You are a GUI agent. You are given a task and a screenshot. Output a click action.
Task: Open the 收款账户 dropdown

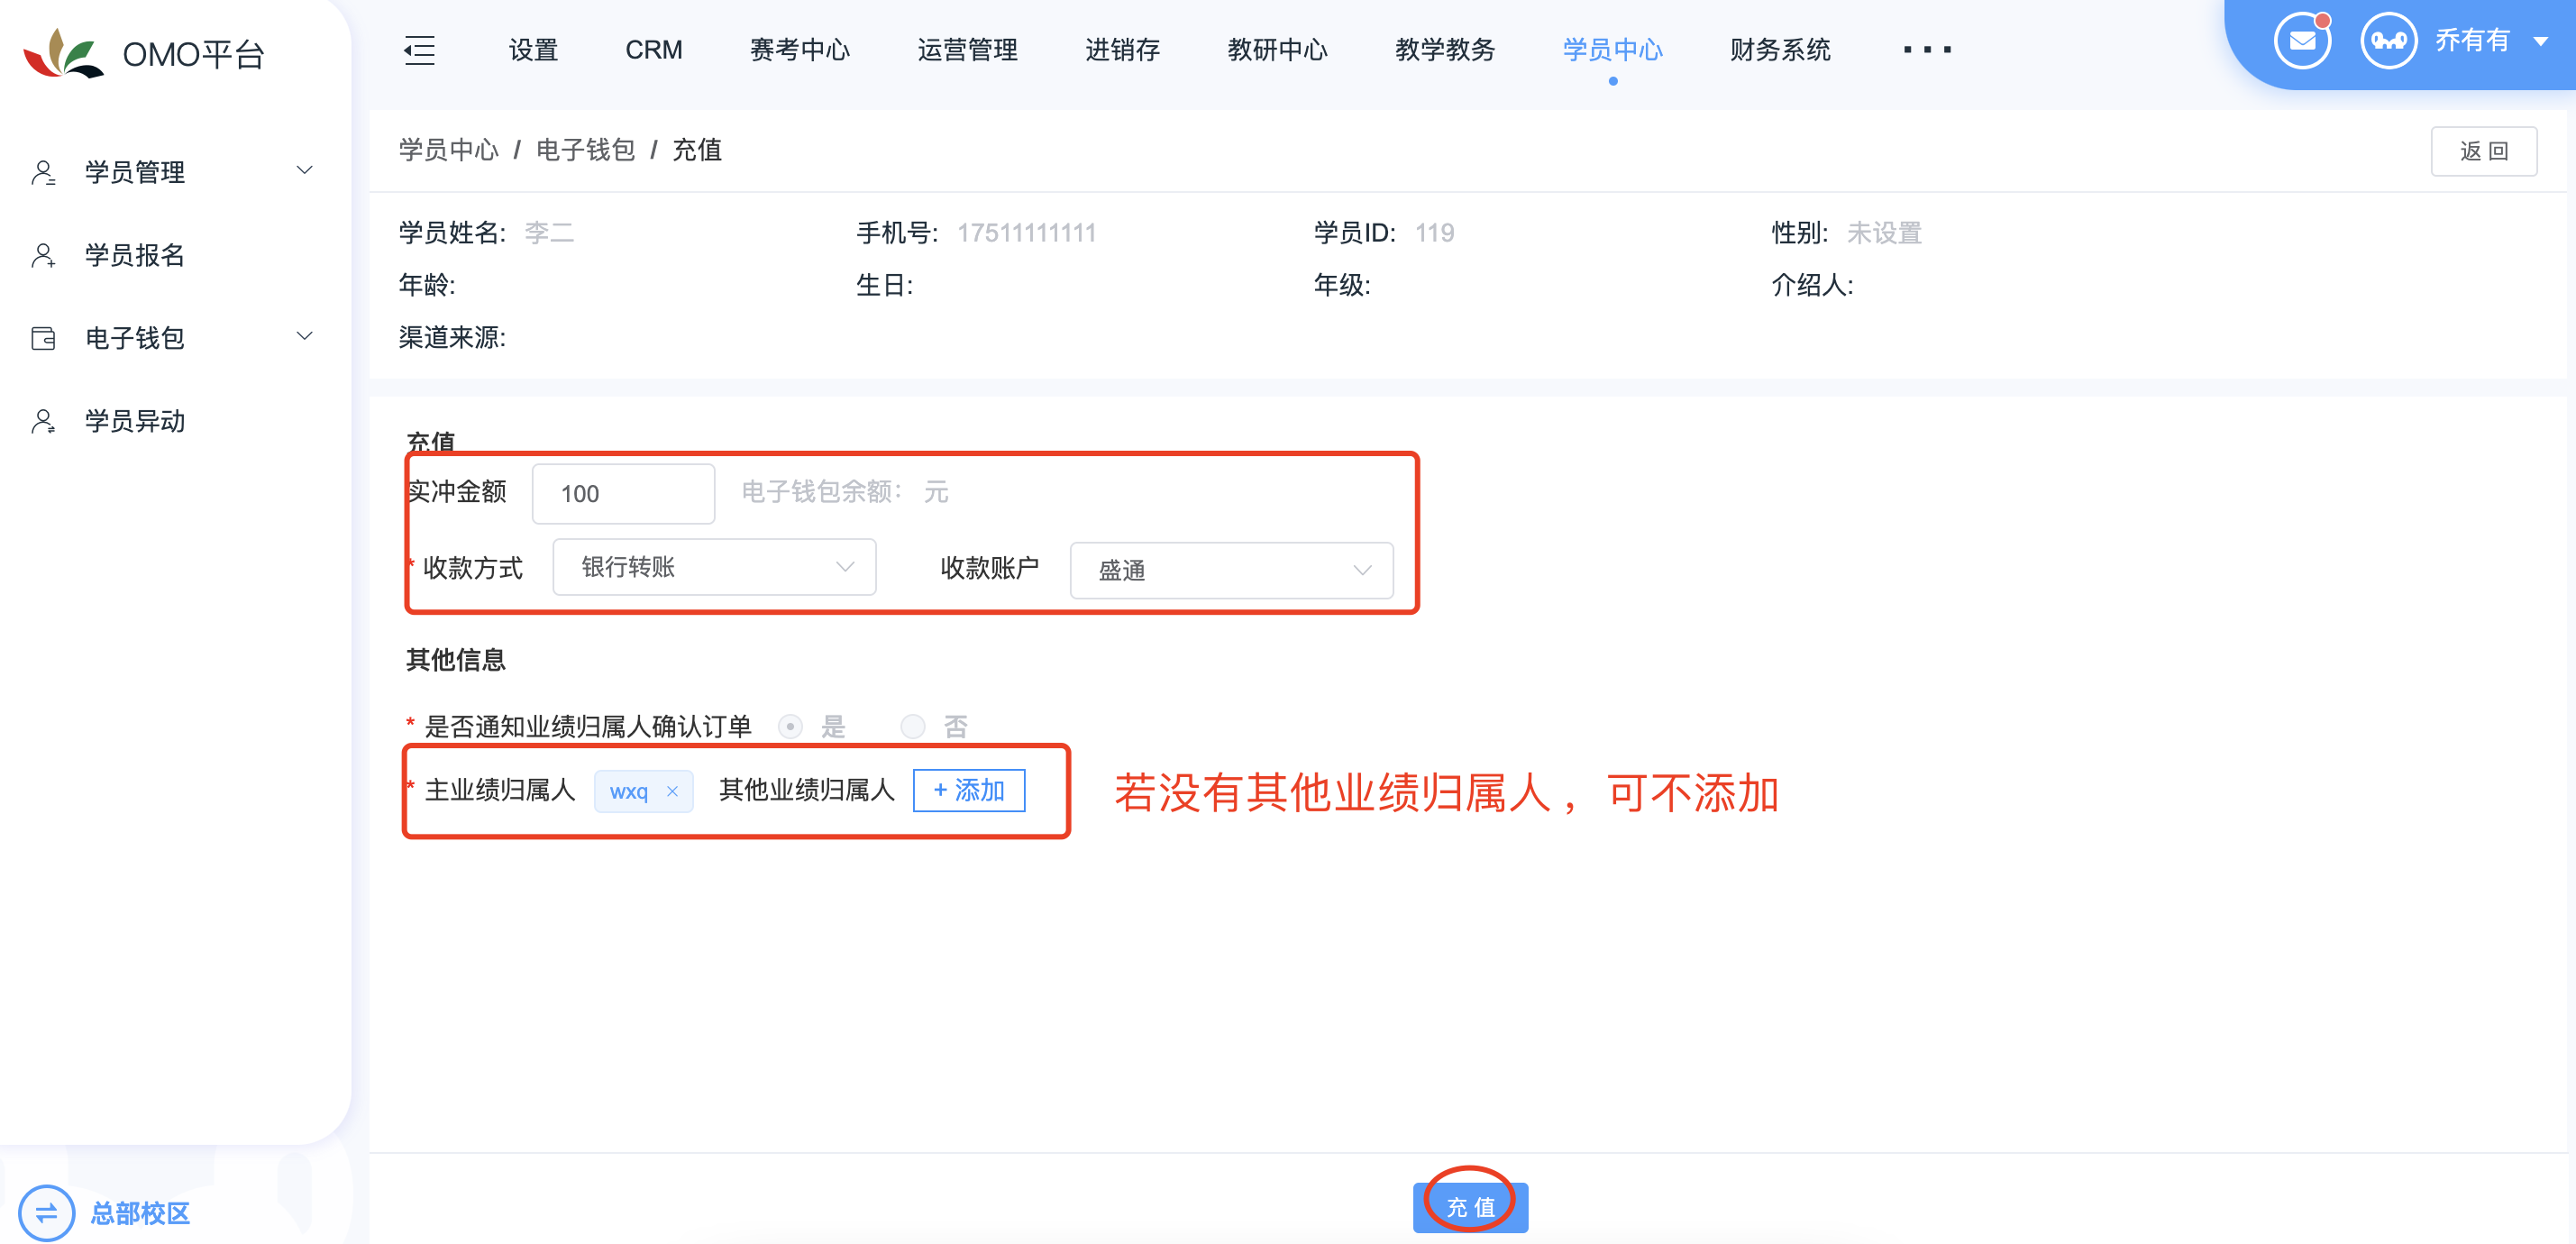[x=1231, y=570]
